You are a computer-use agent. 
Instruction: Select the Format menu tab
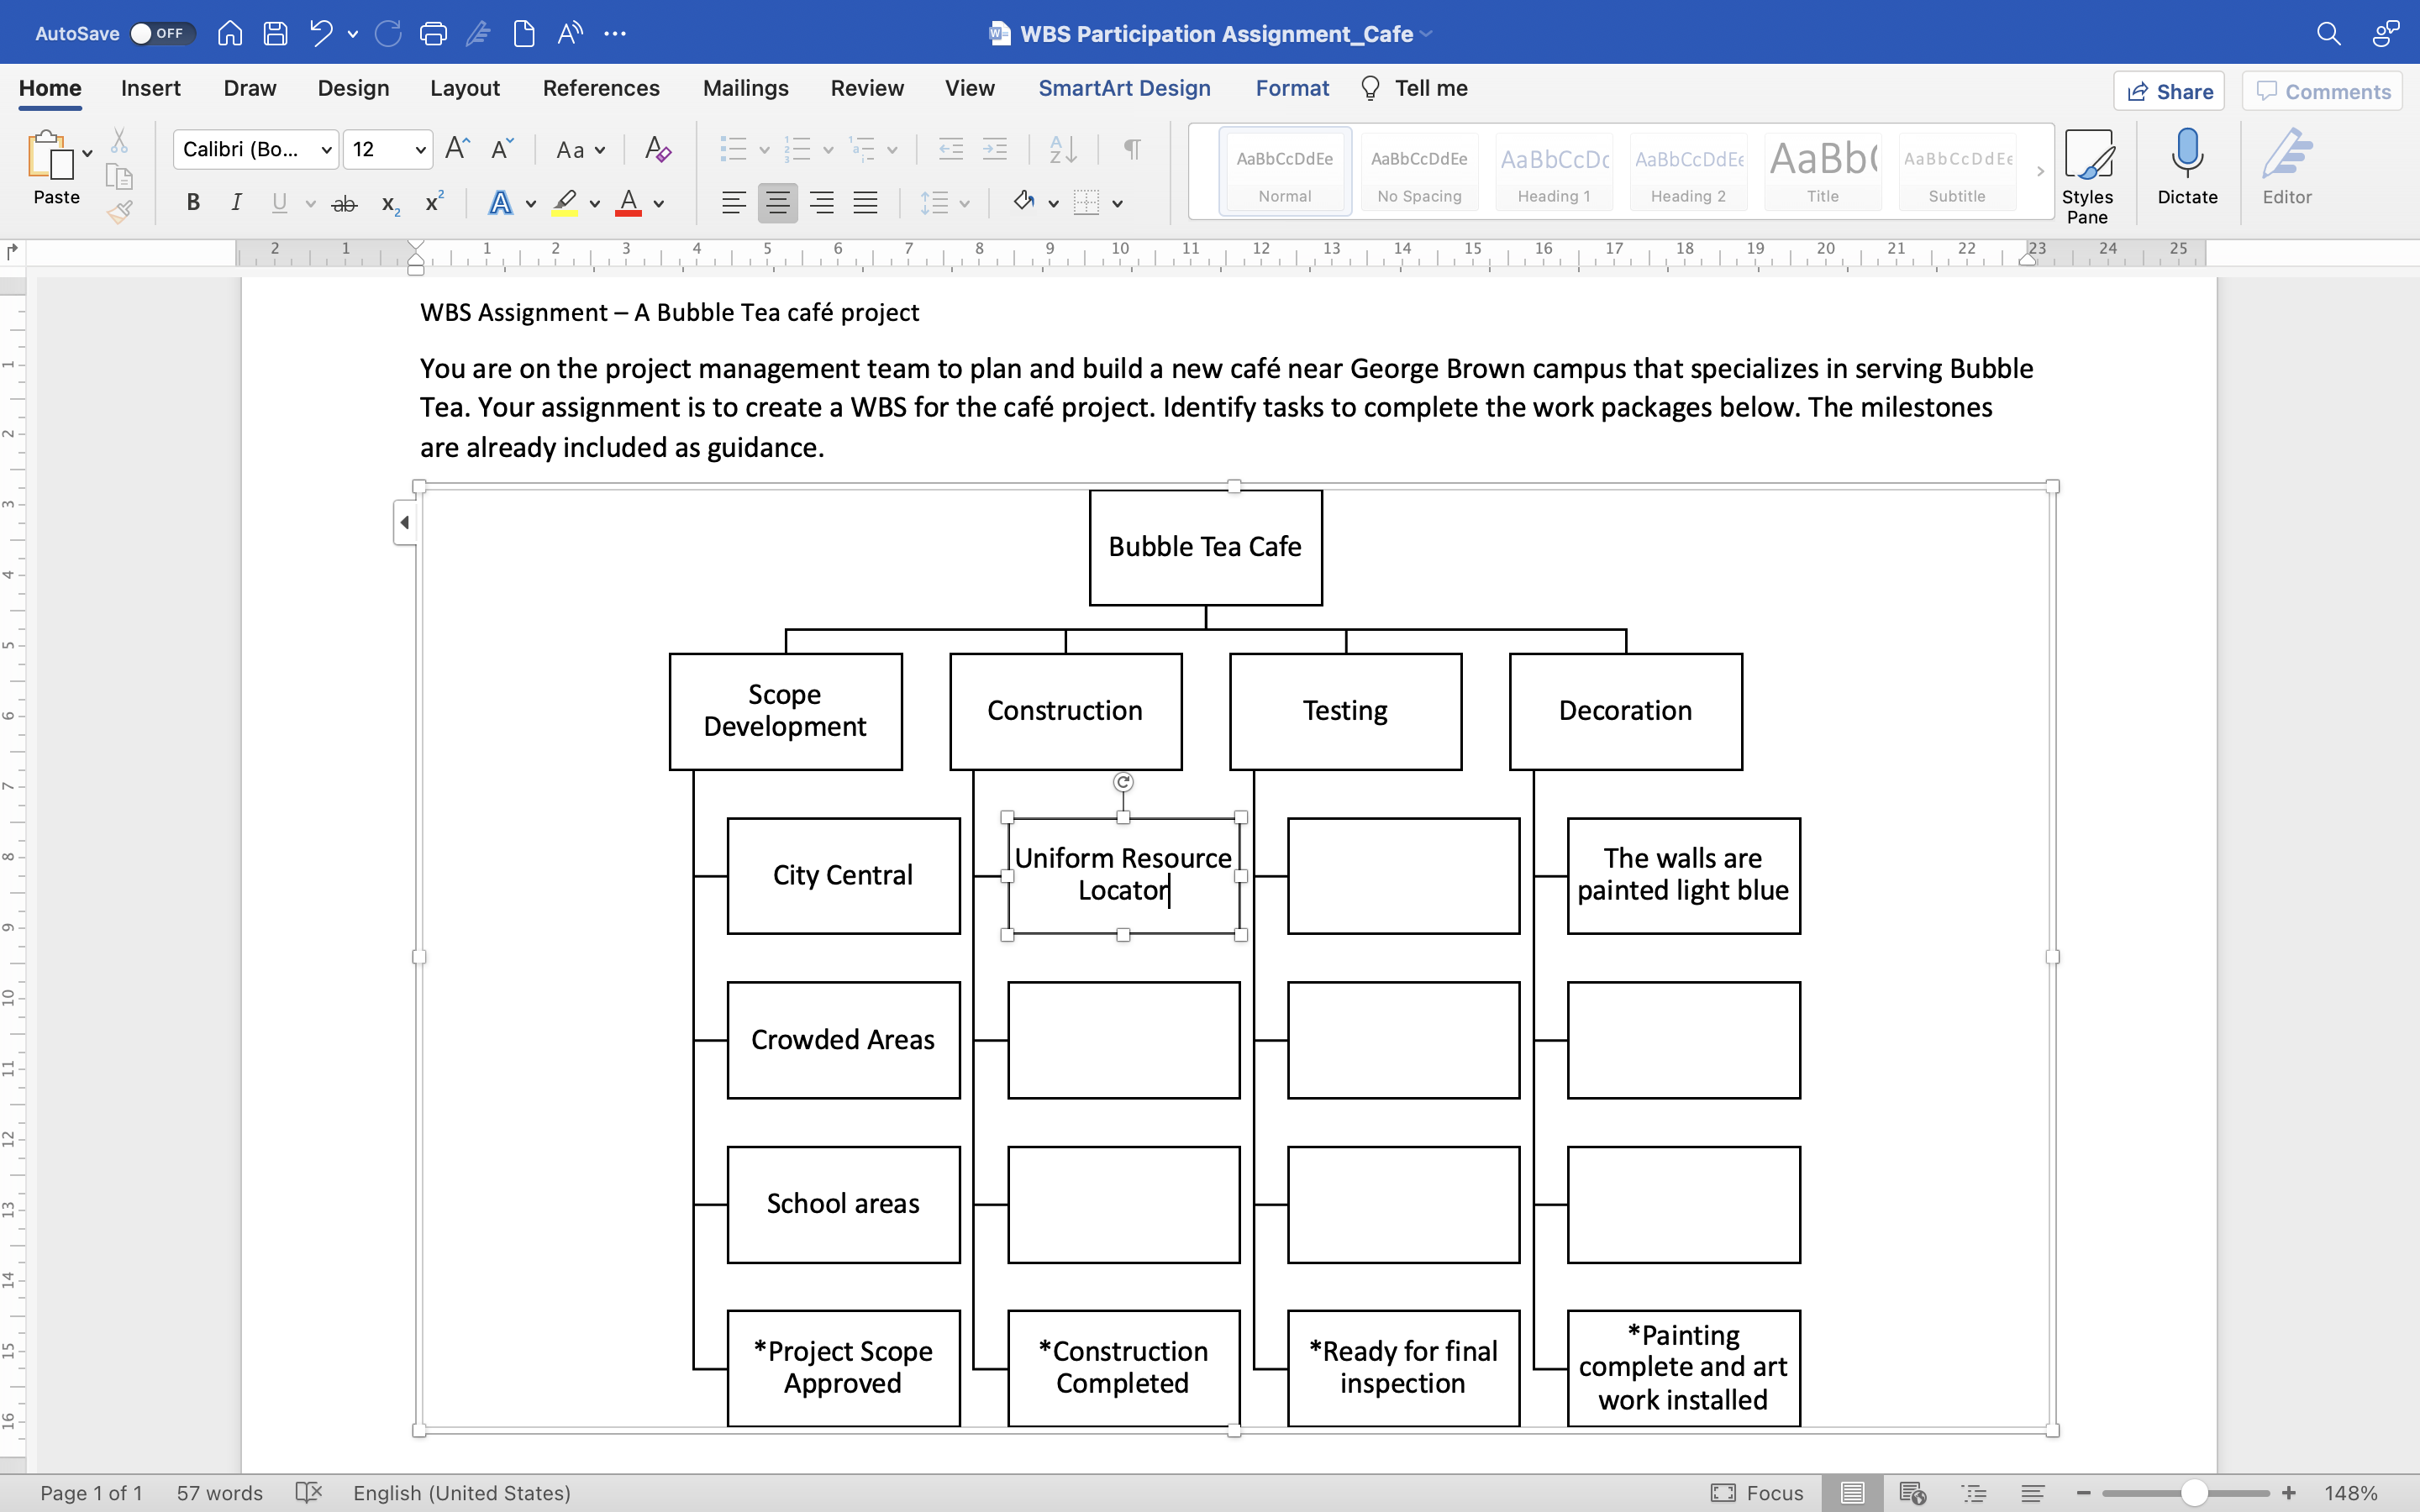click(1292, 89)
